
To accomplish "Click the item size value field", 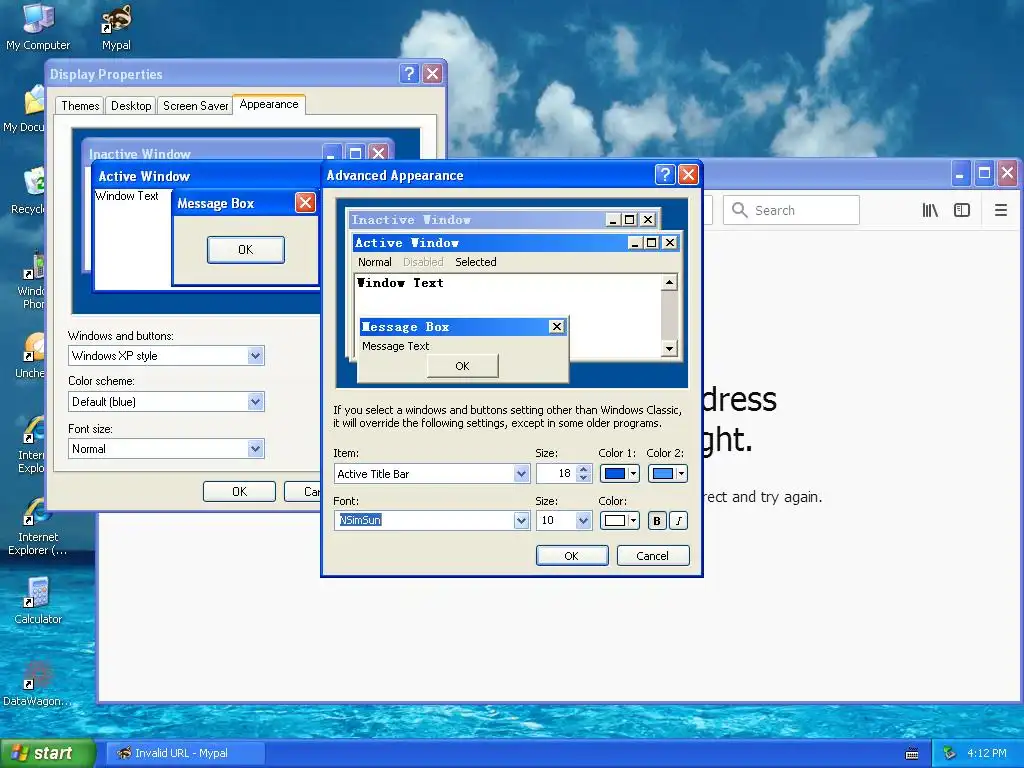I will pyautogui.click(x=556, y=473).
